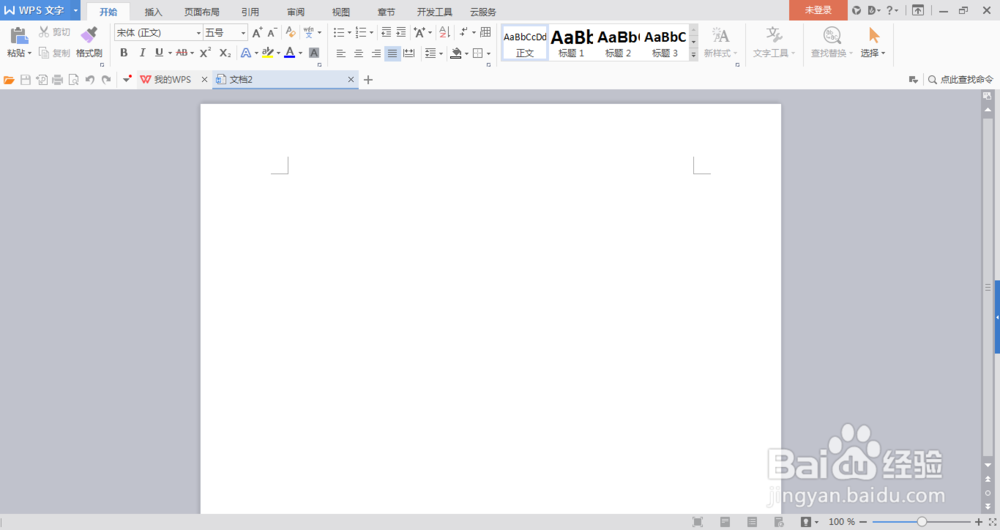Click the zoom out minus button
This screenshot has width=1000, height=530.
point(864,522)
